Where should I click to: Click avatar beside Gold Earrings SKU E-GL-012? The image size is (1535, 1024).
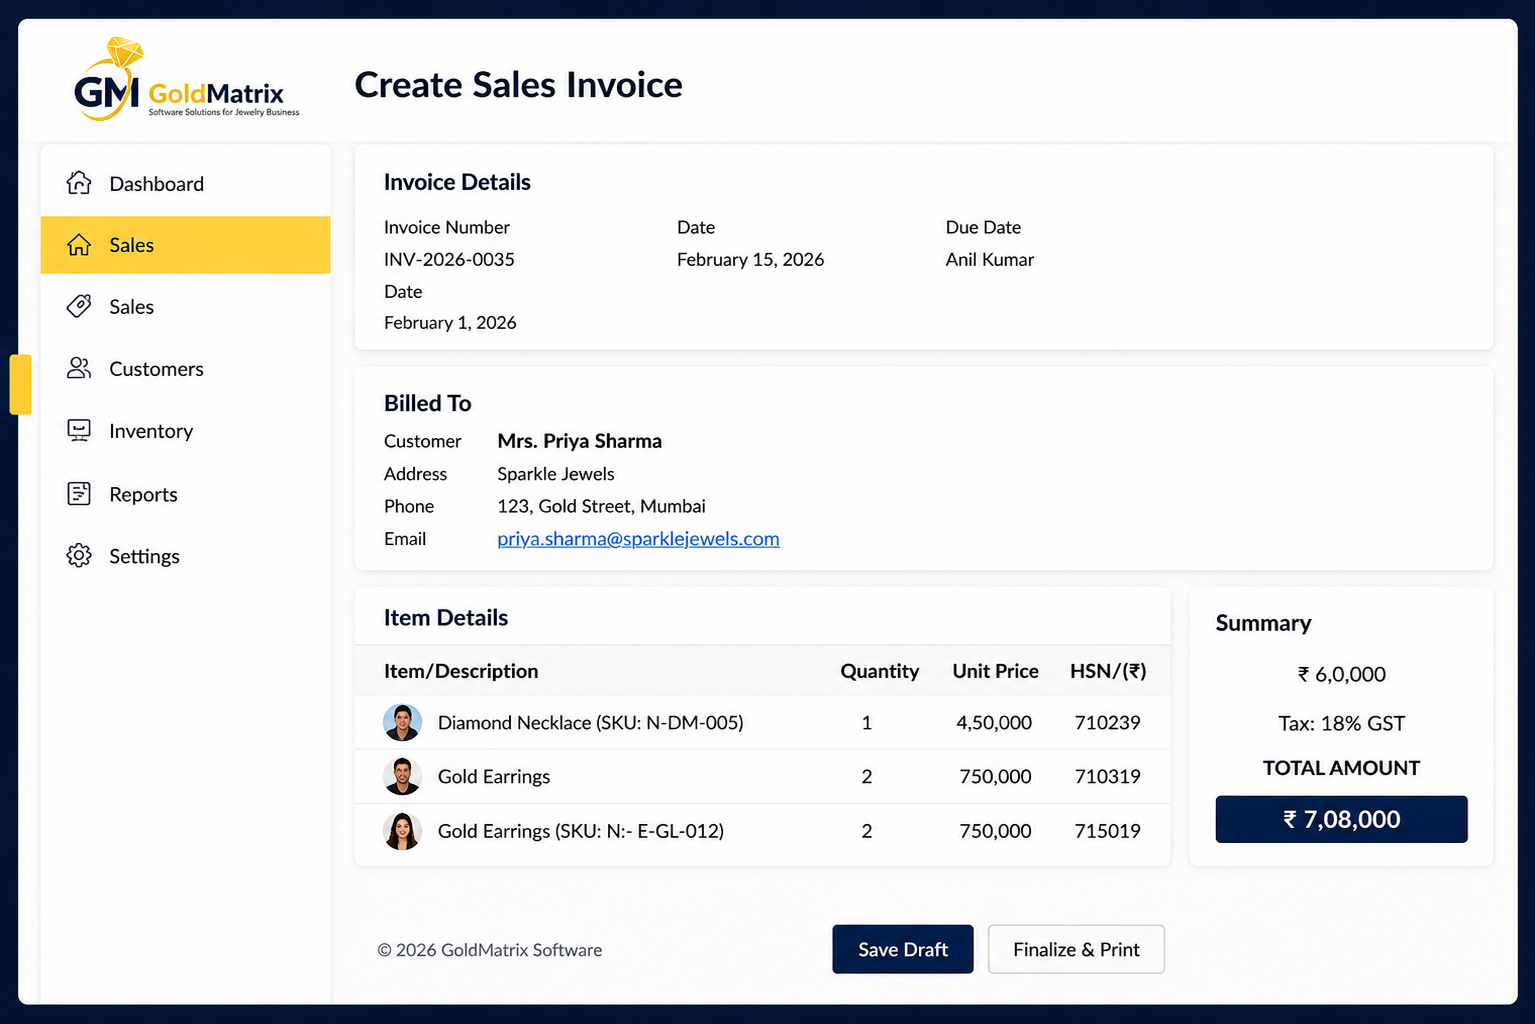point(402,830)
